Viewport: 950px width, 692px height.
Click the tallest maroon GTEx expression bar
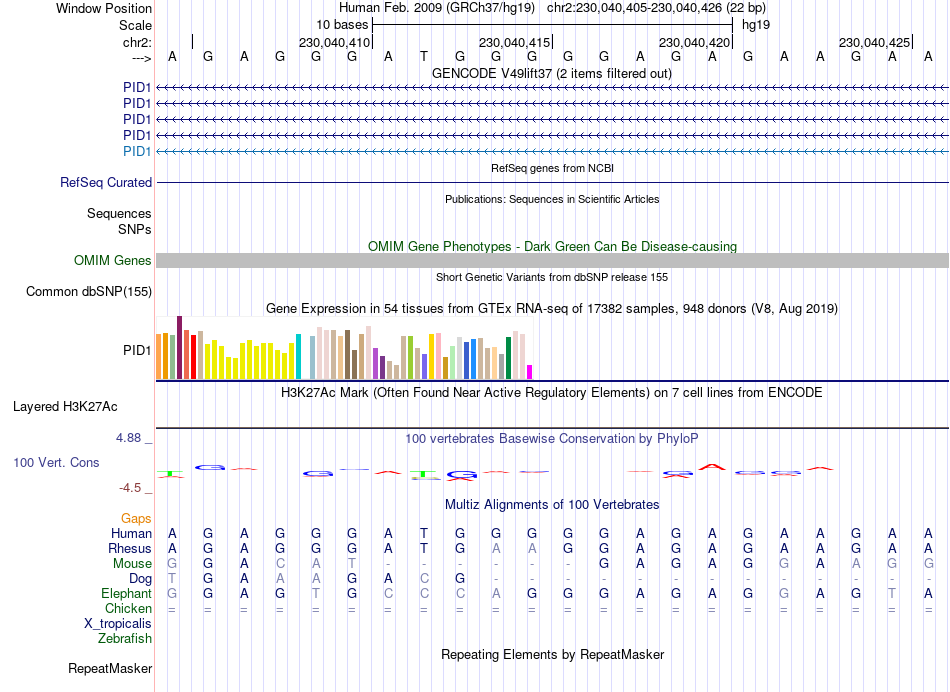tap(179, 348)
